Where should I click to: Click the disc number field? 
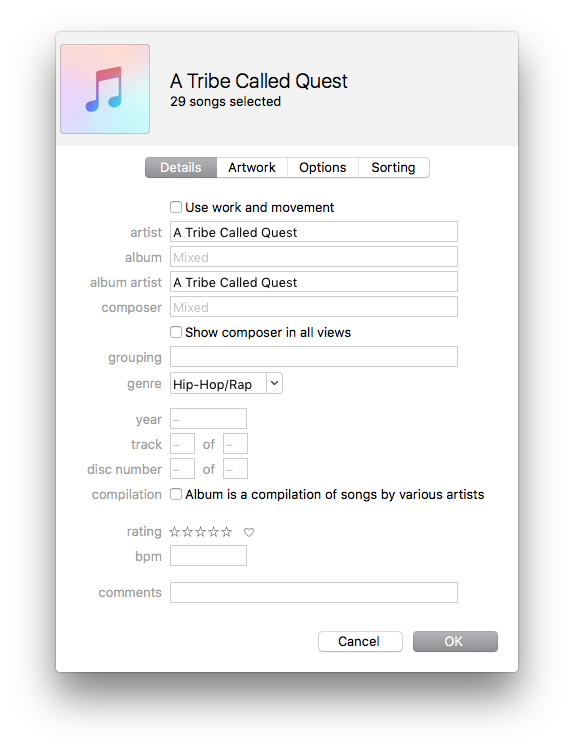click(182, 469)
